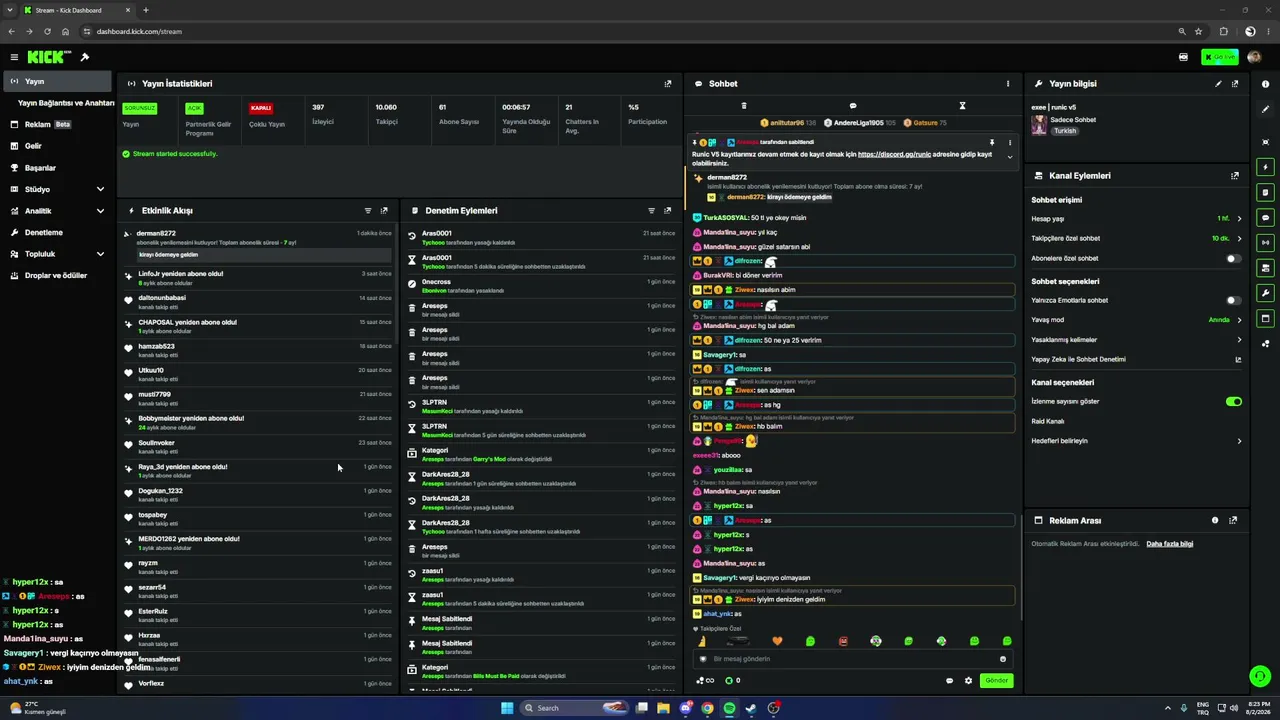Screen dimensions: 1280x720
Task: Click the stream category thumbnail in Yayın bilgisi
Action: pos(1039,125)
